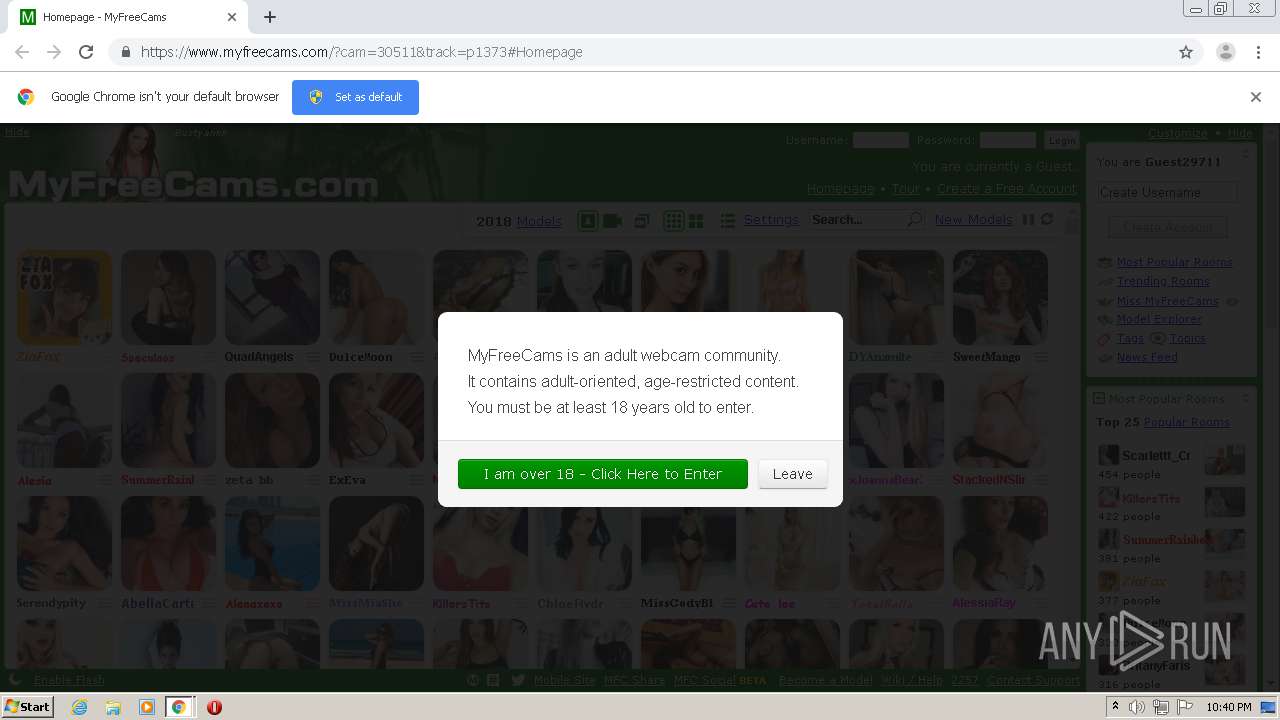Image resolution: width=1280 pixels, height=720 pixels.
Task: Click Set as default browser button
Action: click(x=355, y=97)
